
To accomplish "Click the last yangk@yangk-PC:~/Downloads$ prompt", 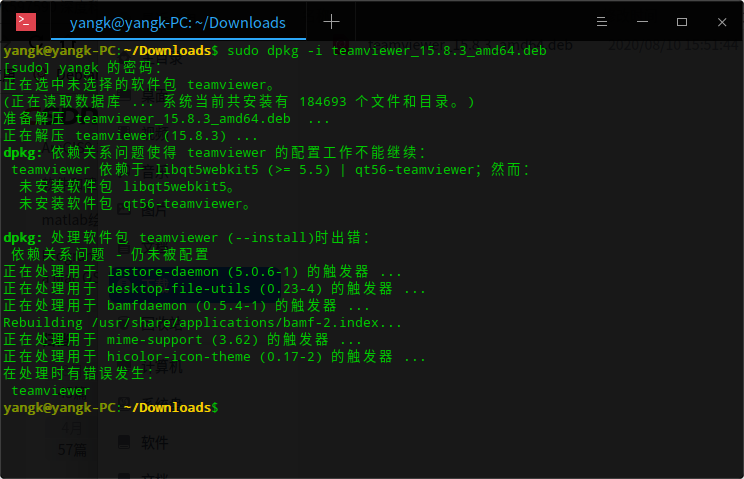I will click(111, 408).
